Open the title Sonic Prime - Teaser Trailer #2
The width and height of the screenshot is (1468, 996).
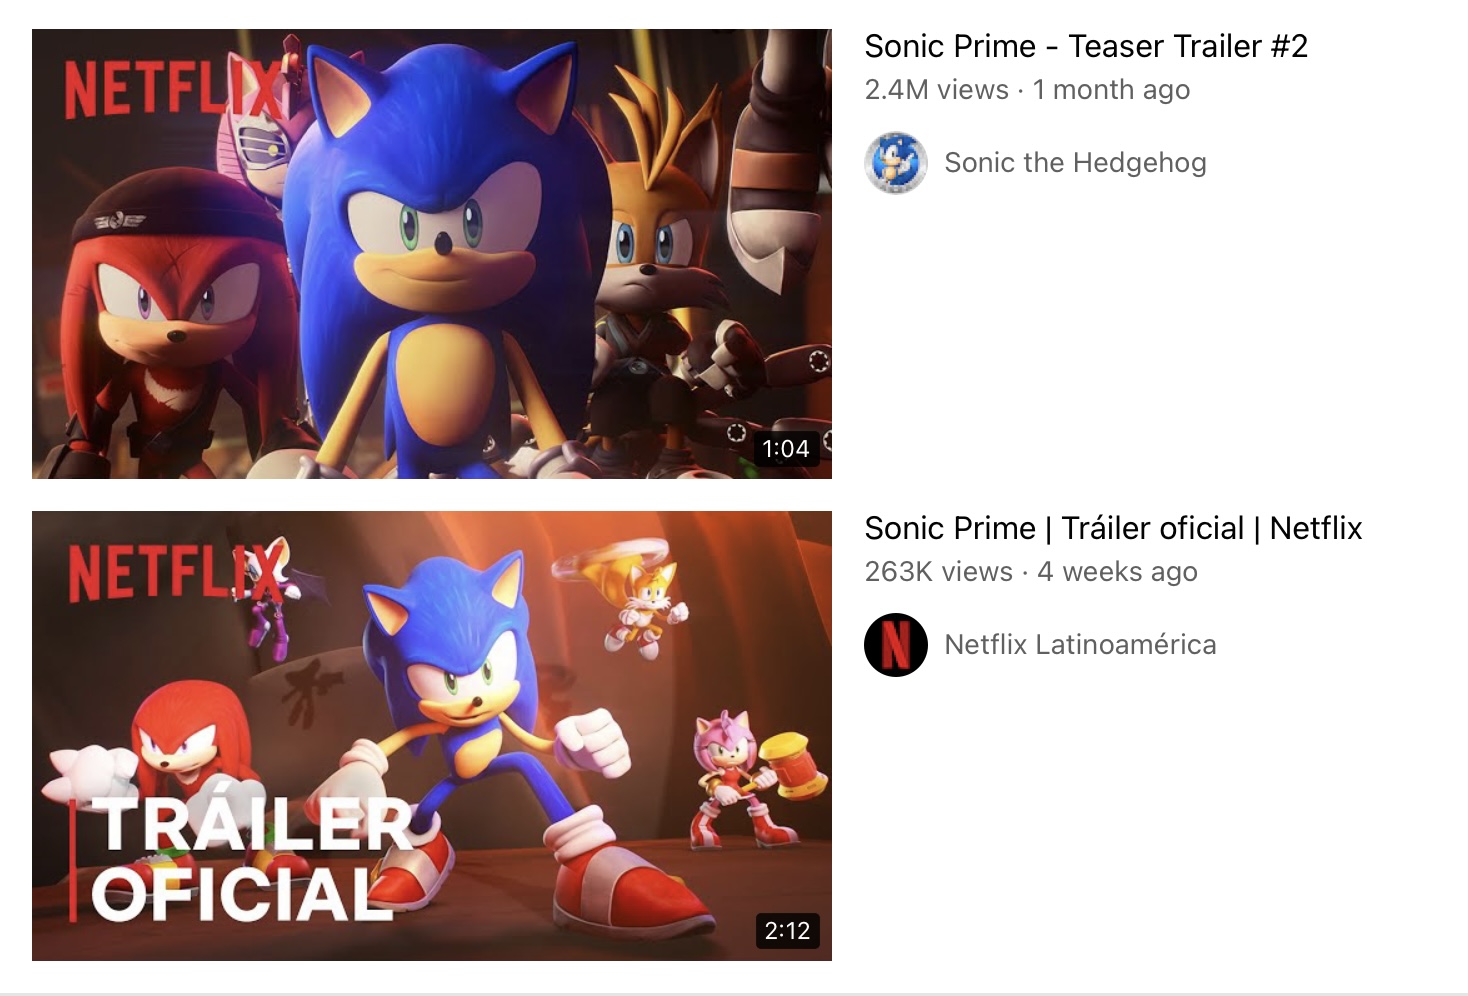click(x=1086, y=46)
